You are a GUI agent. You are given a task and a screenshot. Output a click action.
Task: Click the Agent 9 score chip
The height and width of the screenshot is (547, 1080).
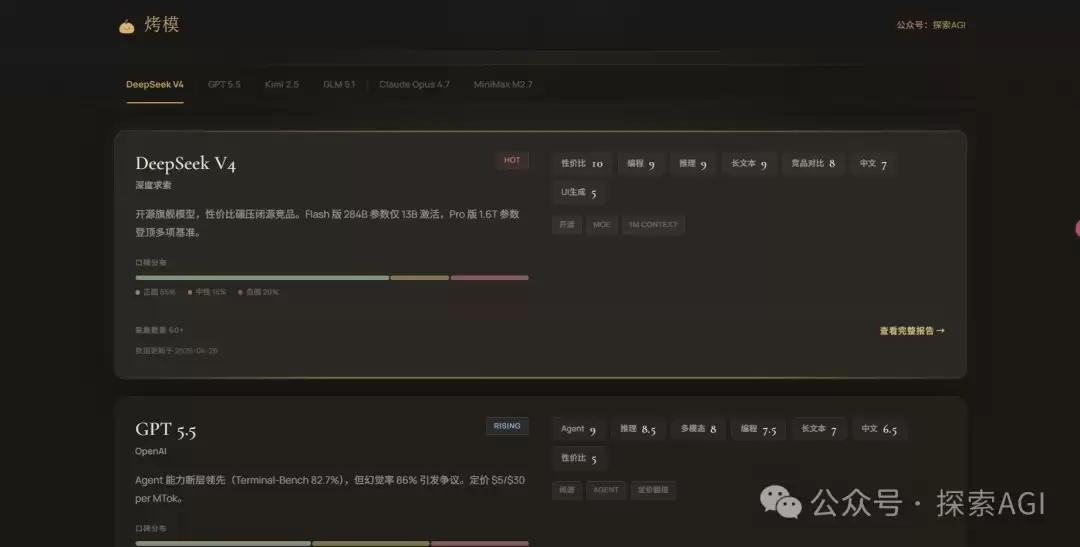[578, 429]
